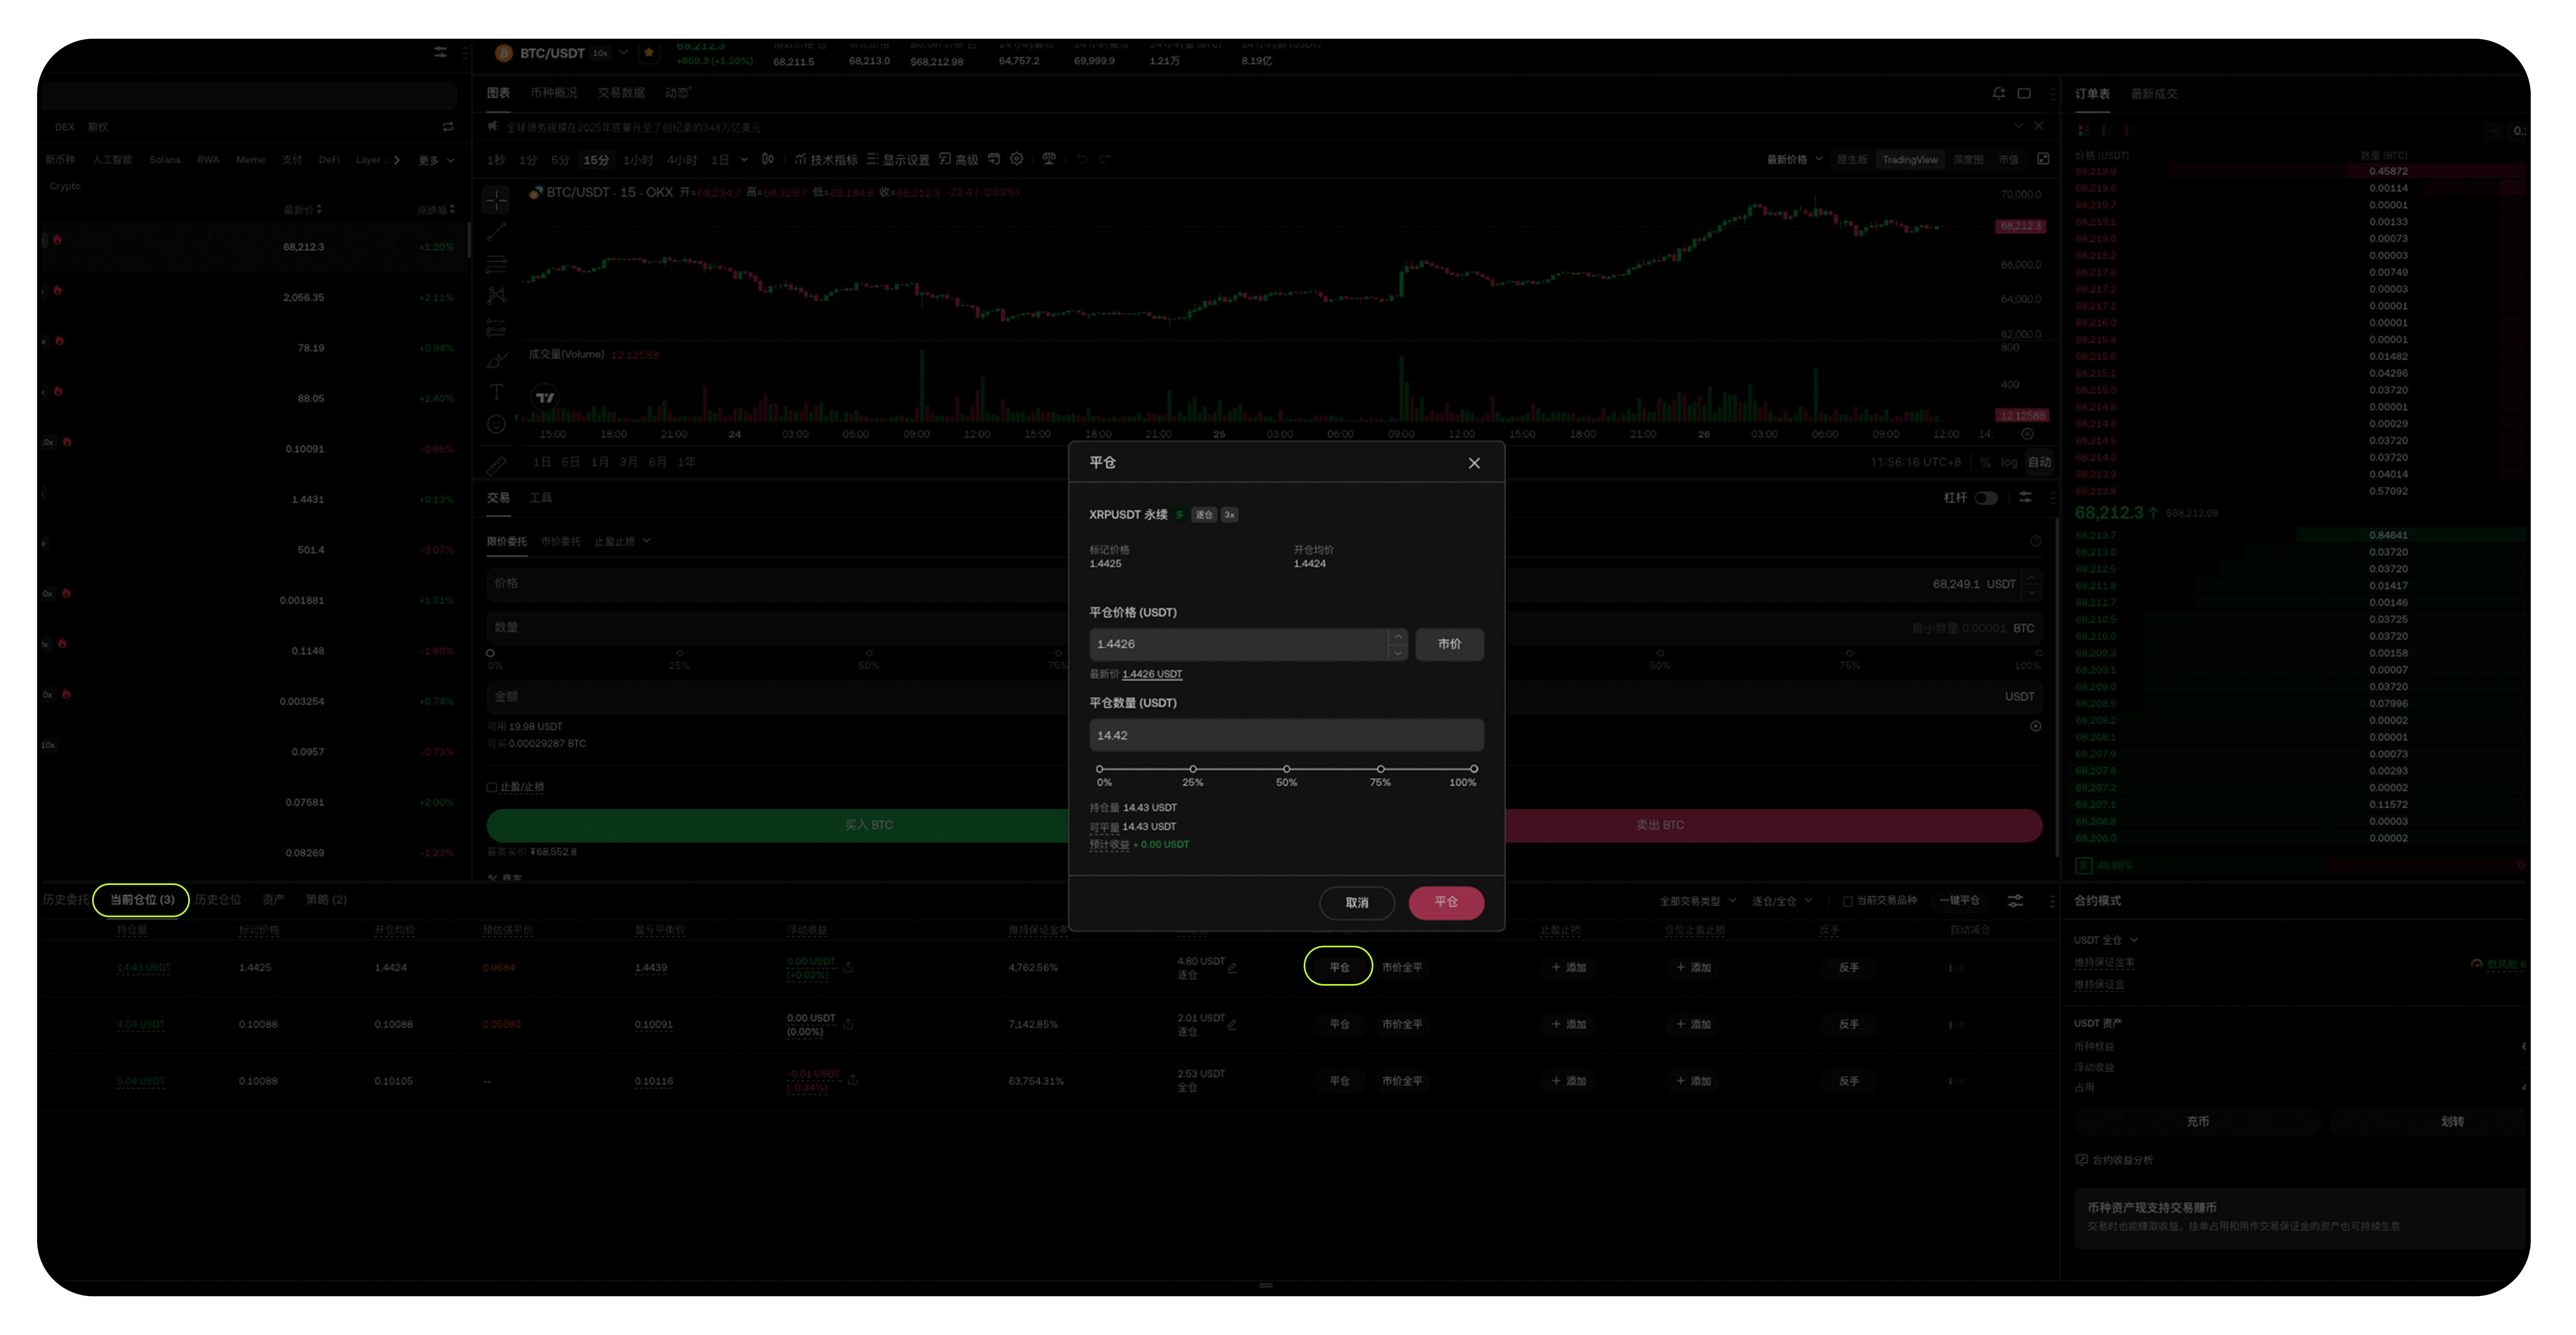Open the price alert bell icon
The image size is (2576, 1335).
click(x=1998, y=93)
